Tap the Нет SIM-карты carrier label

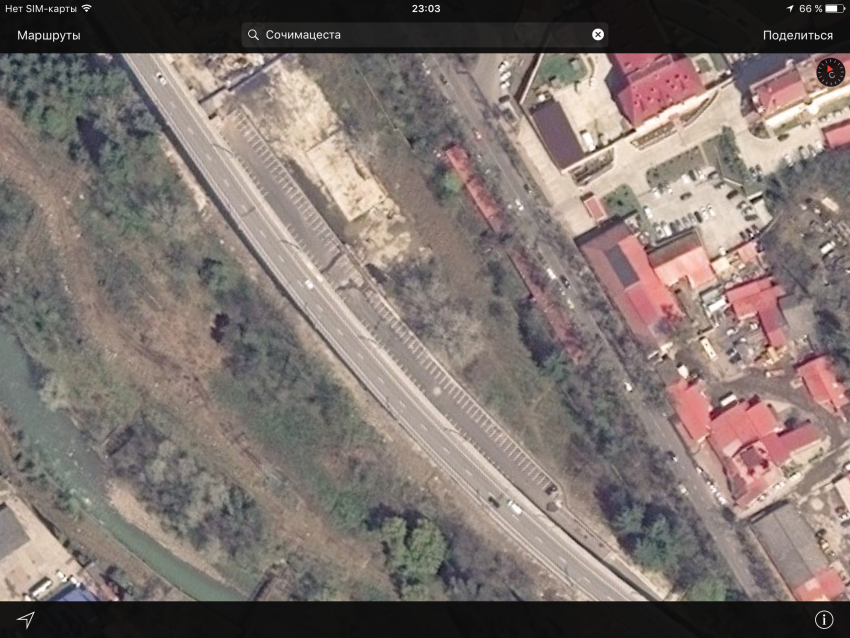click(x=40, y=8)
